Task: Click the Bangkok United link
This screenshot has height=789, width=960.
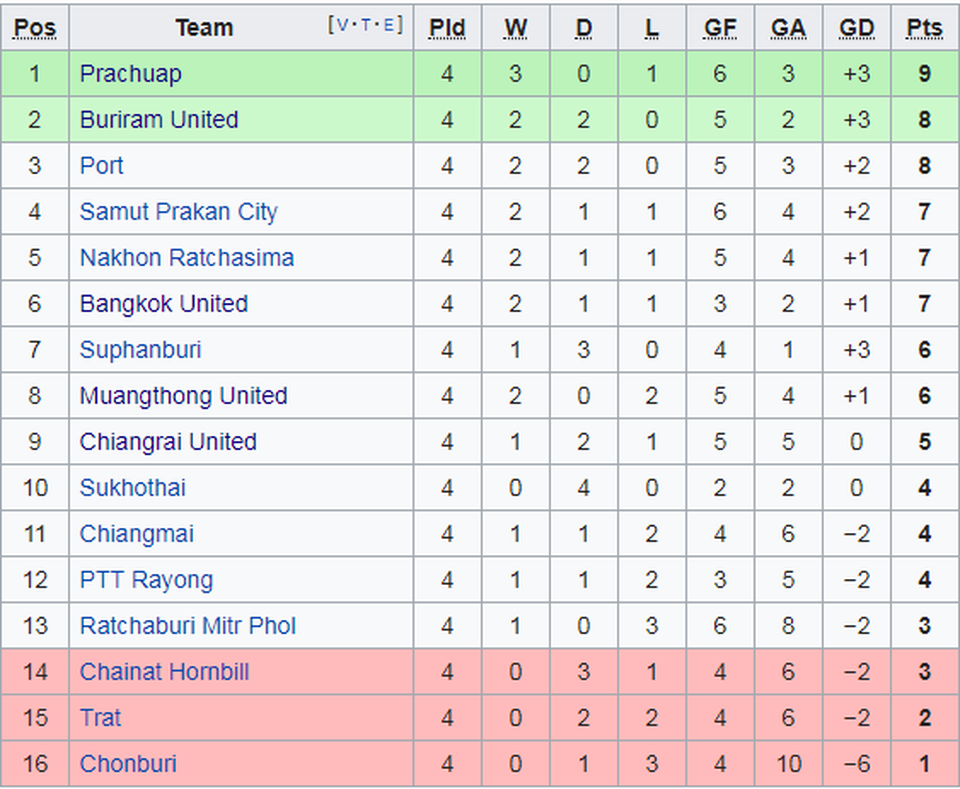Action: (163, 304)
